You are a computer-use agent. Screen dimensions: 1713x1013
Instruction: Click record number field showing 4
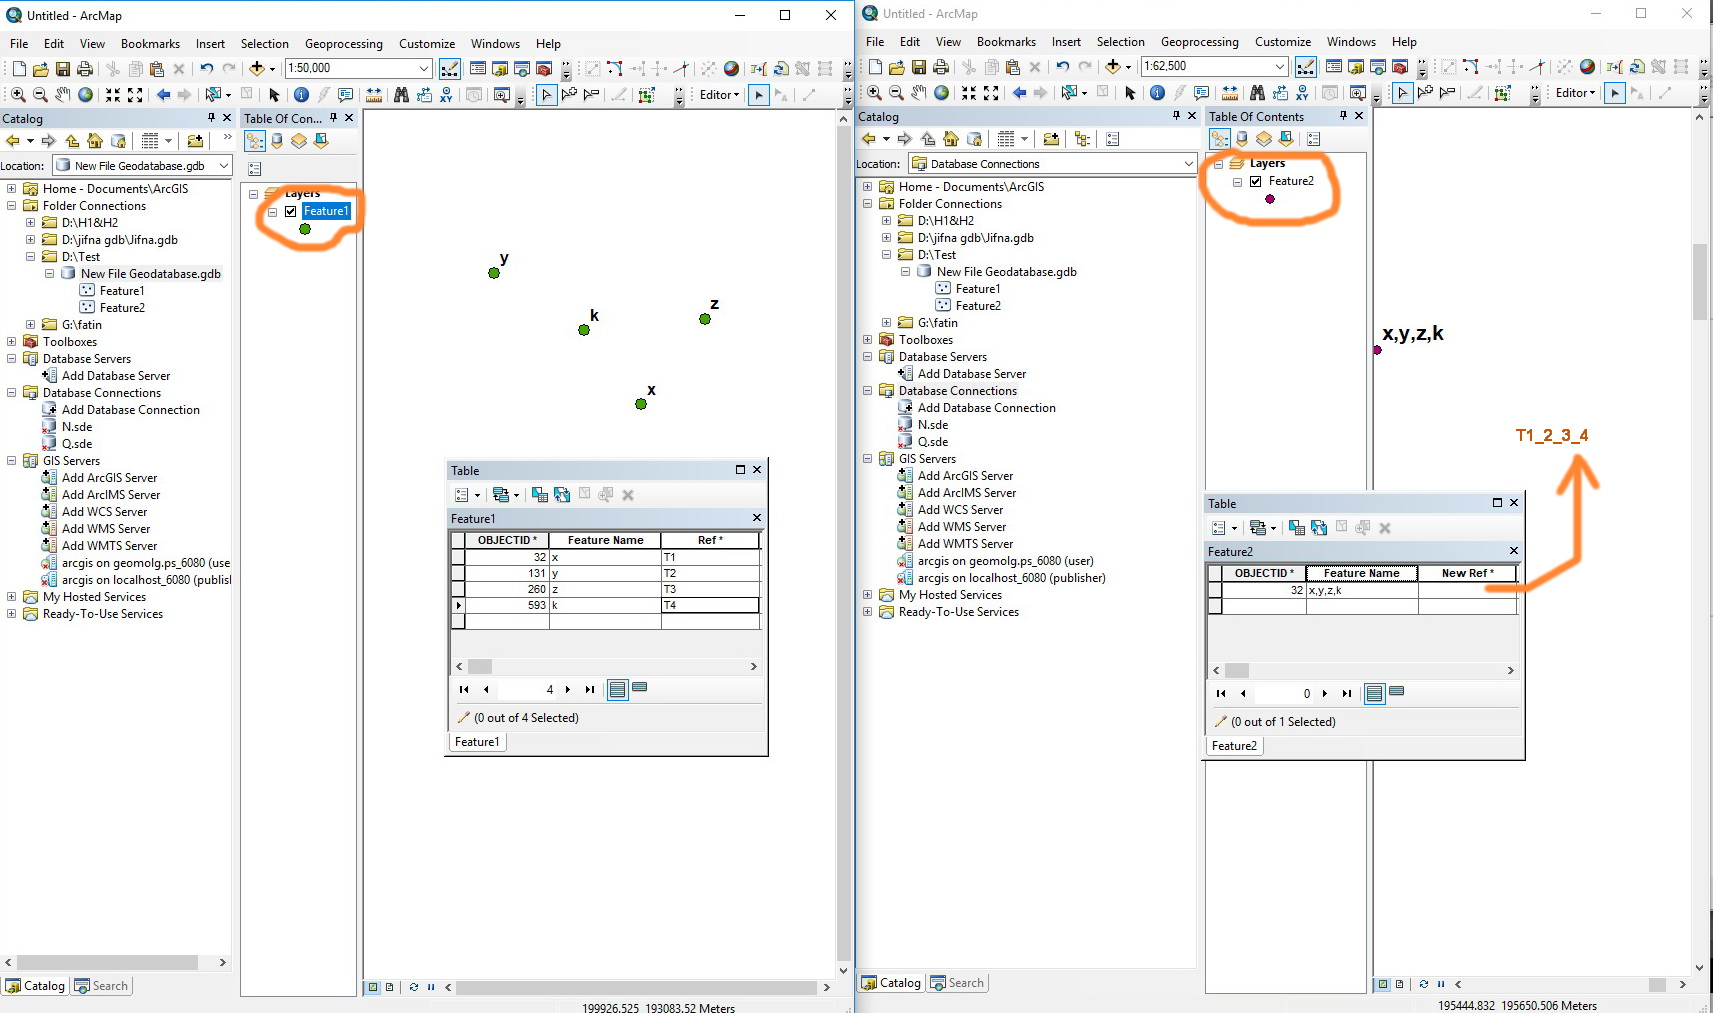point(527,689)
